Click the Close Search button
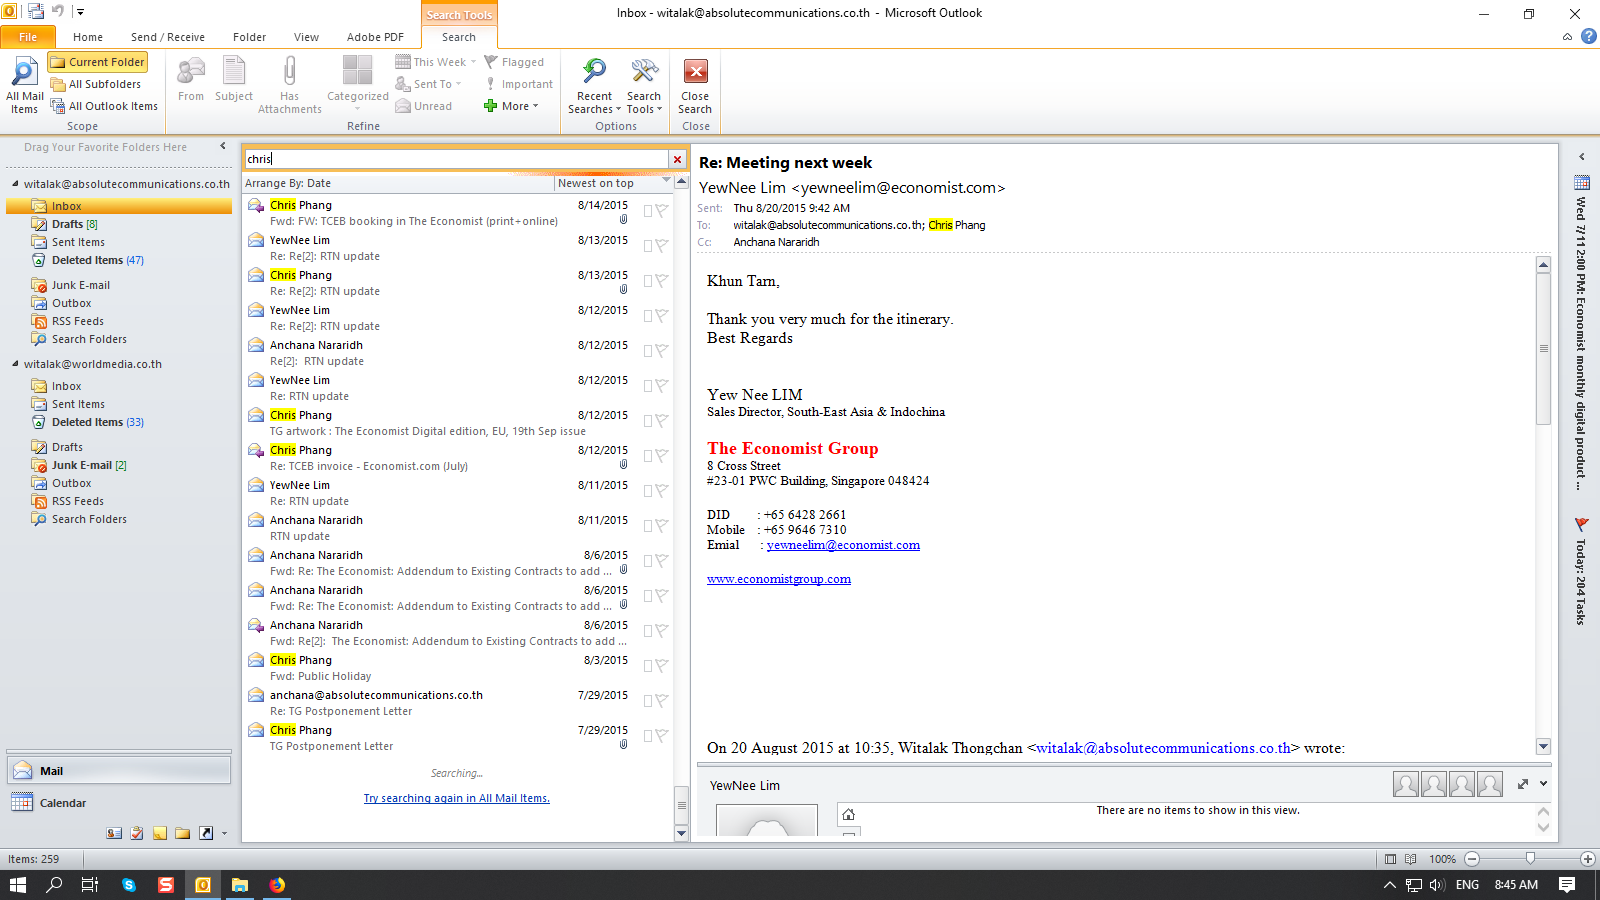Viewport: 1600px width, 900px height. (695, 86)
